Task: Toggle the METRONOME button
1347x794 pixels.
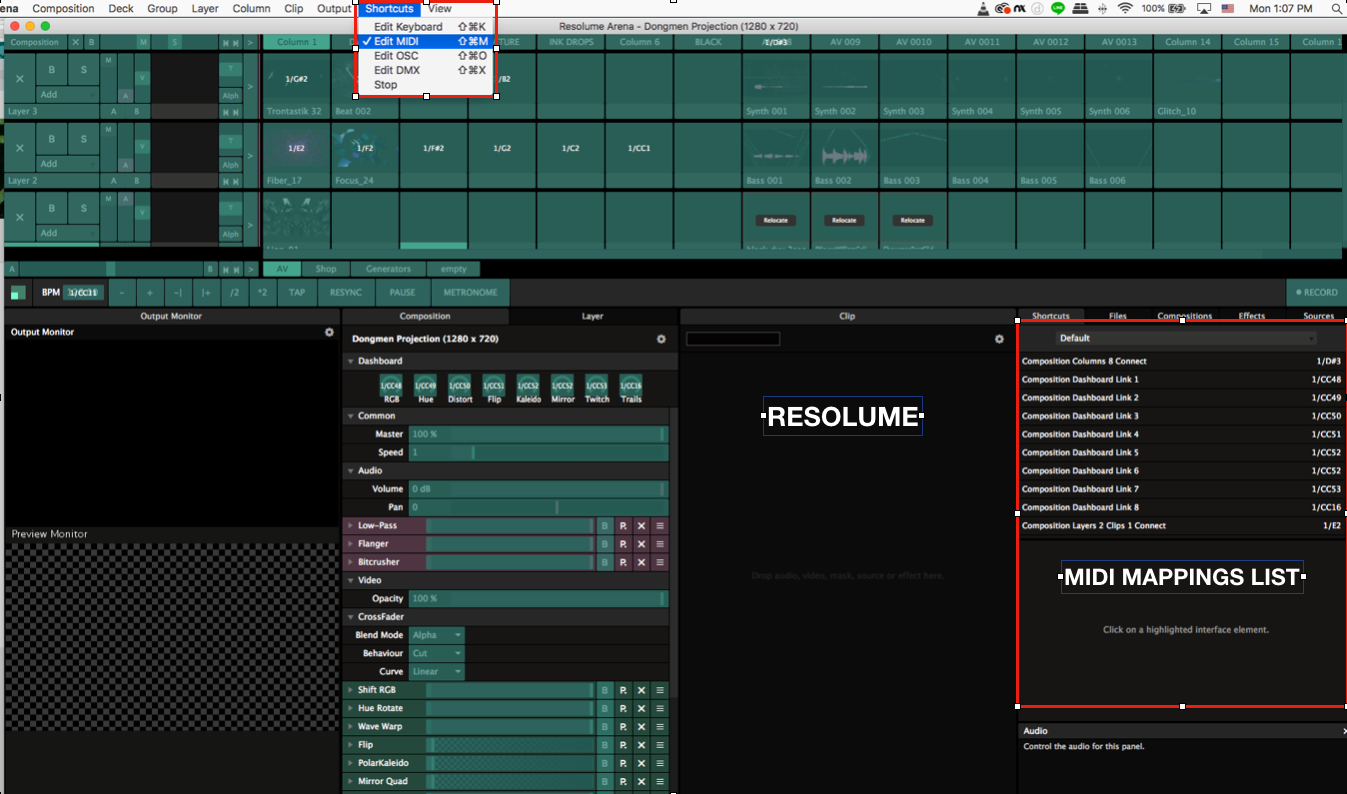Action: [x=471, y=293]
